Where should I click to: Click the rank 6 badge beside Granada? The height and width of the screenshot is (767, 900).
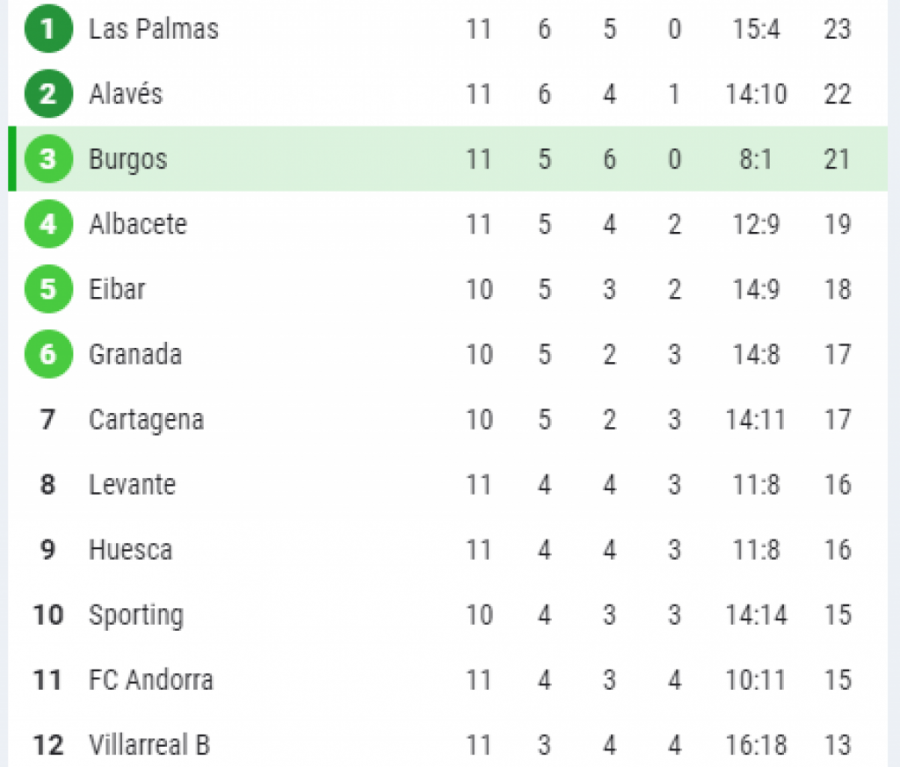[x=48, y=354]
